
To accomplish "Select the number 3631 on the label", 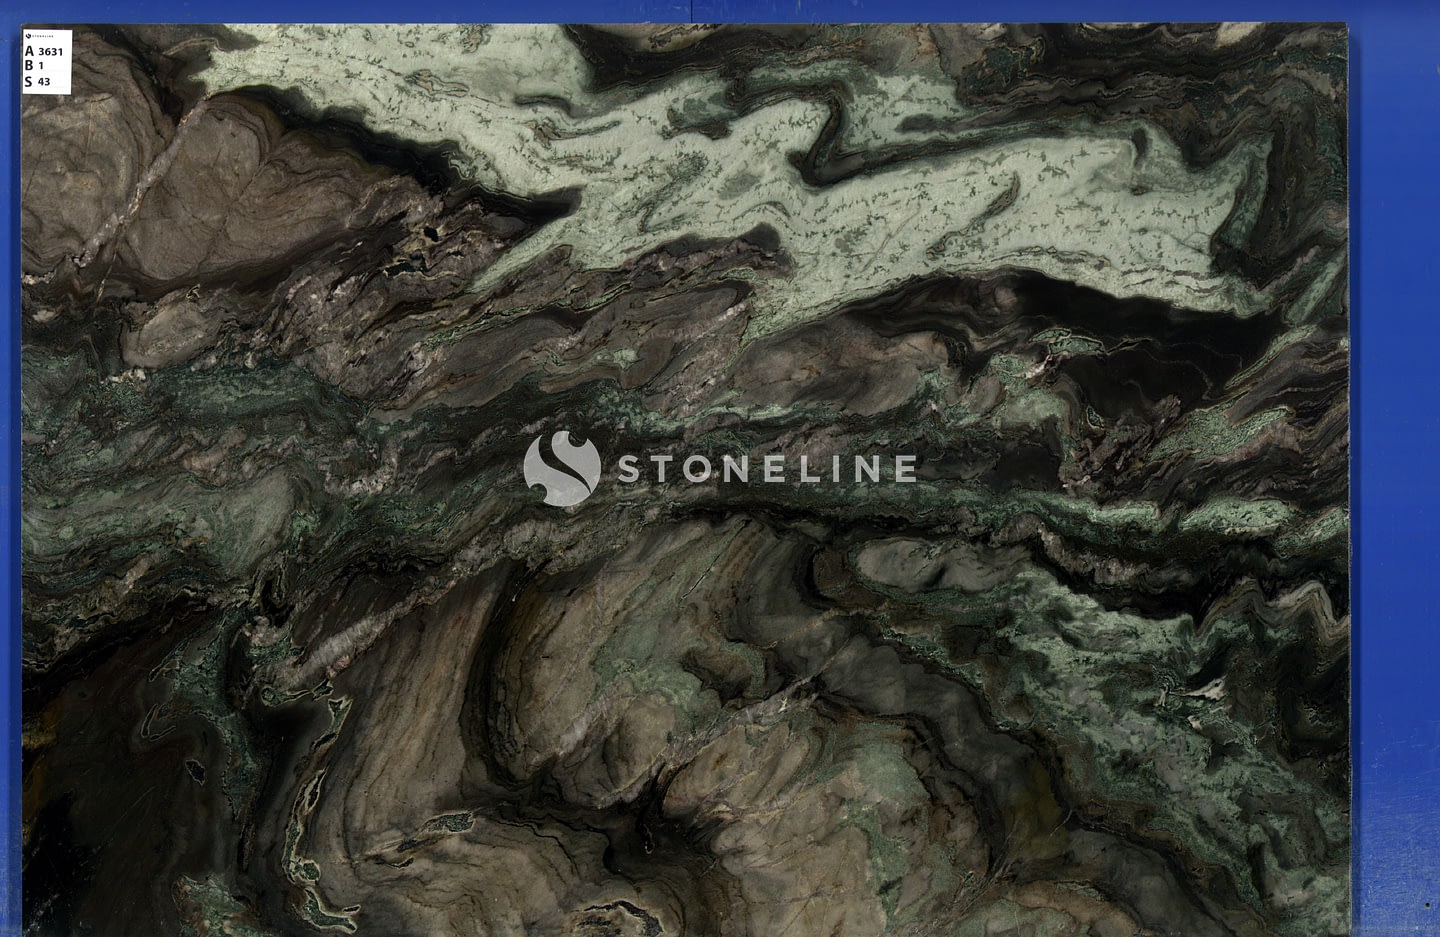I will click(x=51, y=51).
